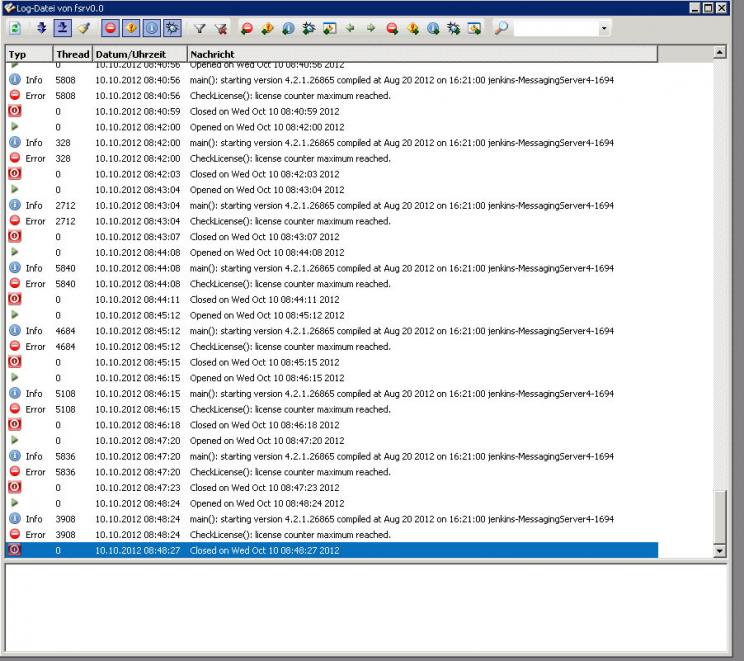Toggle the yellow warning messages filter button
744x661 pixels.
[x=129, y=29]
